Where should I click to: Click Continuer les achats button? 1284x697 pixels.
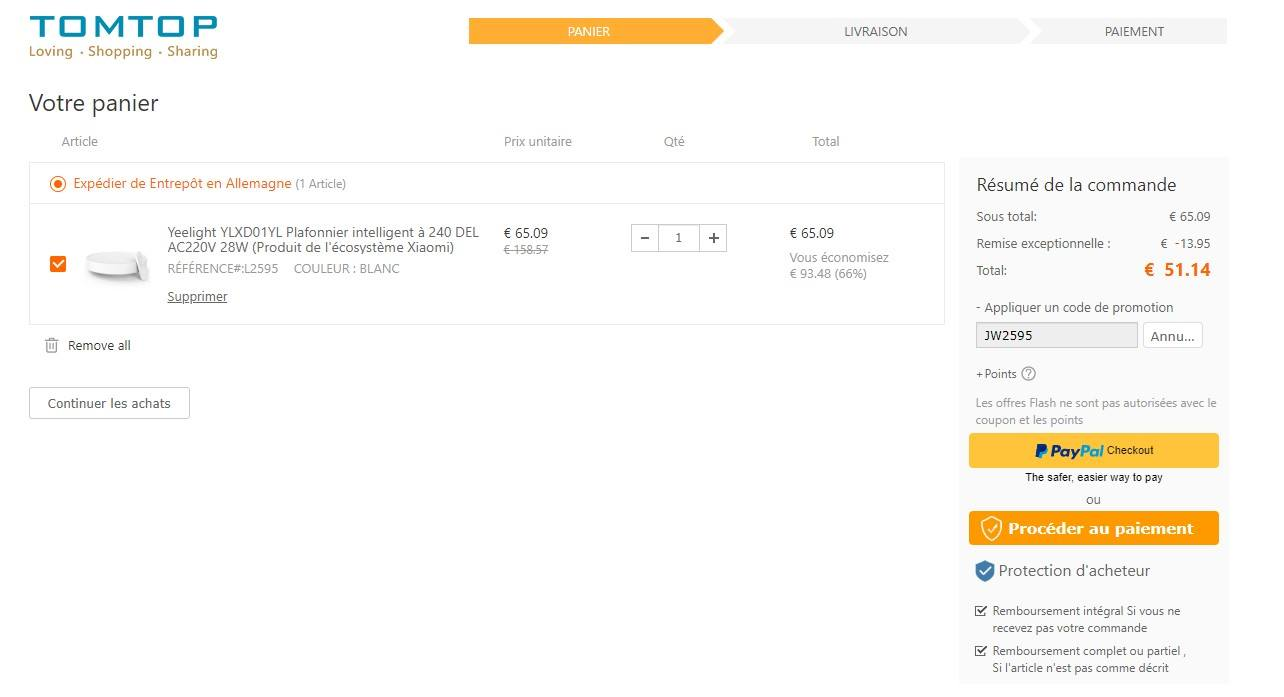pyautogui.click(x=109, y=404)
